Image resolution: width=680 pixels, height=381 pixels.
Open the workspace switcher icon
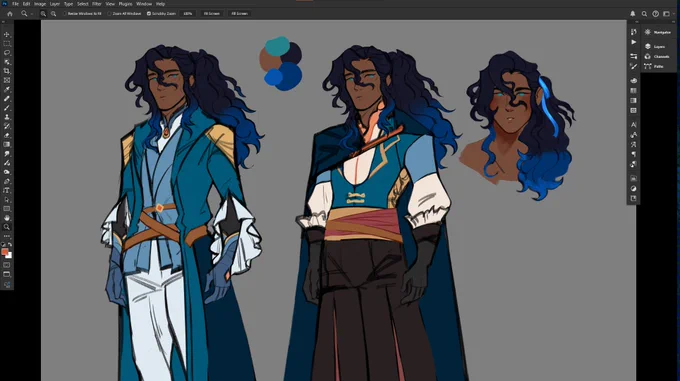(x=667, y=14)
